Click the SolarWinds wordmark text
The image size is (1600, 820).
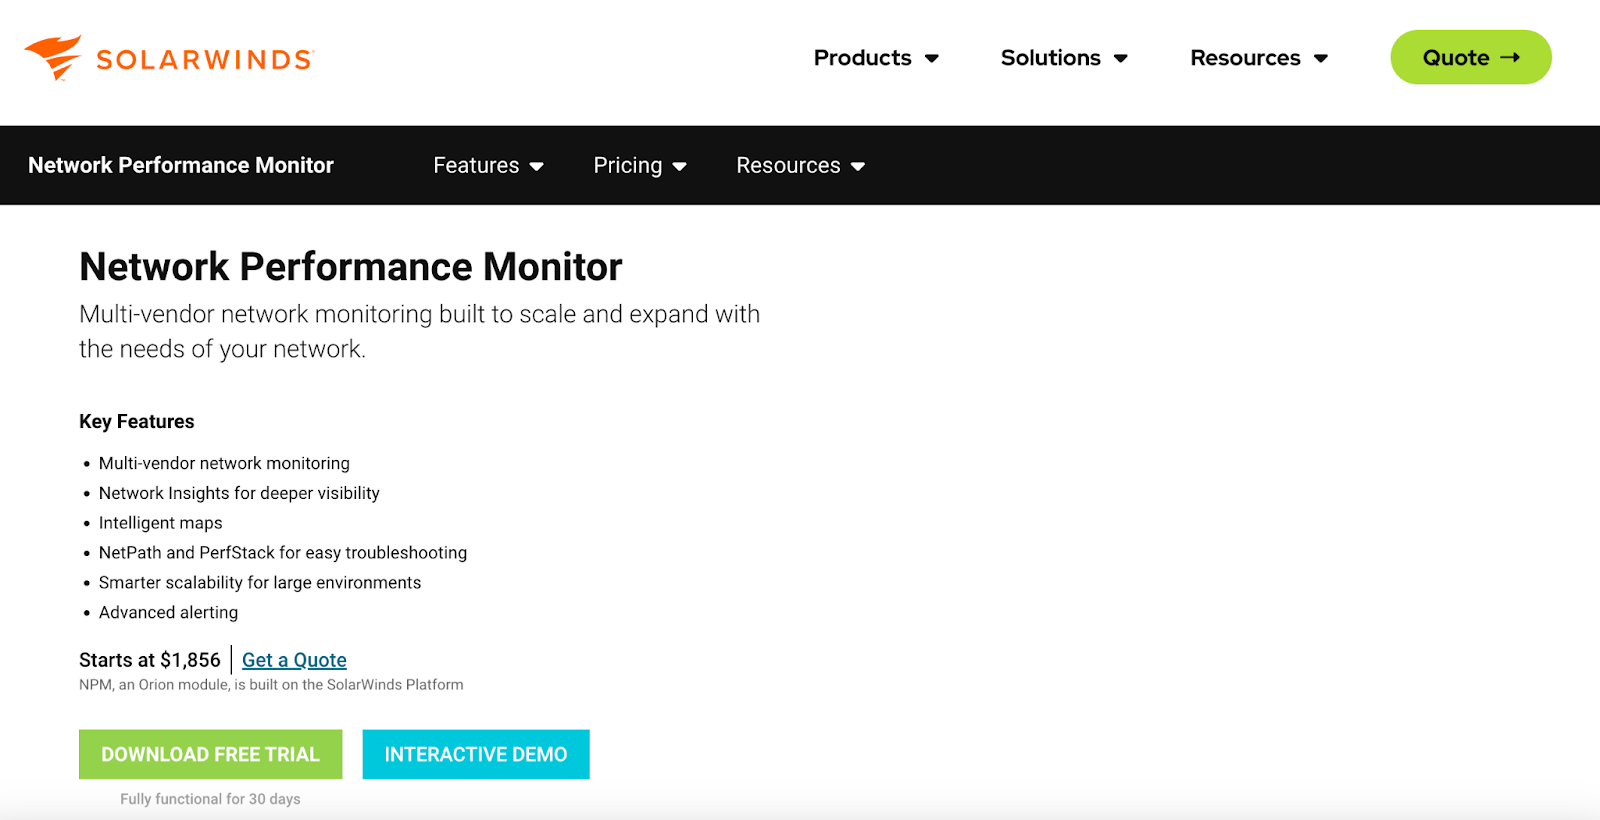205,60
